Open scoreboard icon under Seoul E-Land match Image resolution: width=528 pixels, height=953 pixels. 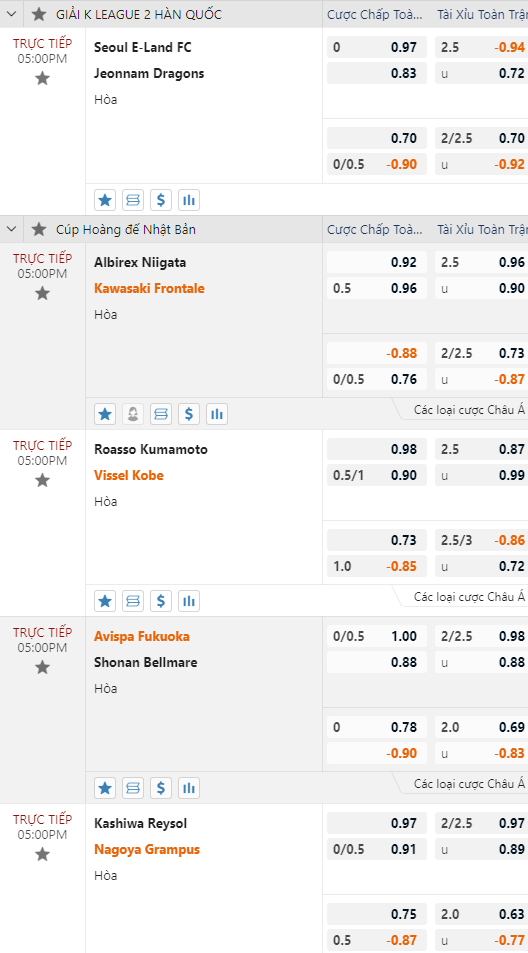133,199
